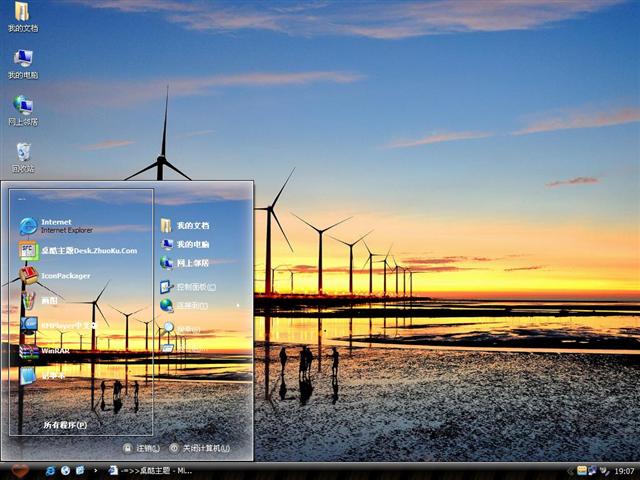Image resolution: width=640 pixels, height=480 pixels.
Task: Launch WinRAR from Start menu
Action: click(x=54, y=351)
